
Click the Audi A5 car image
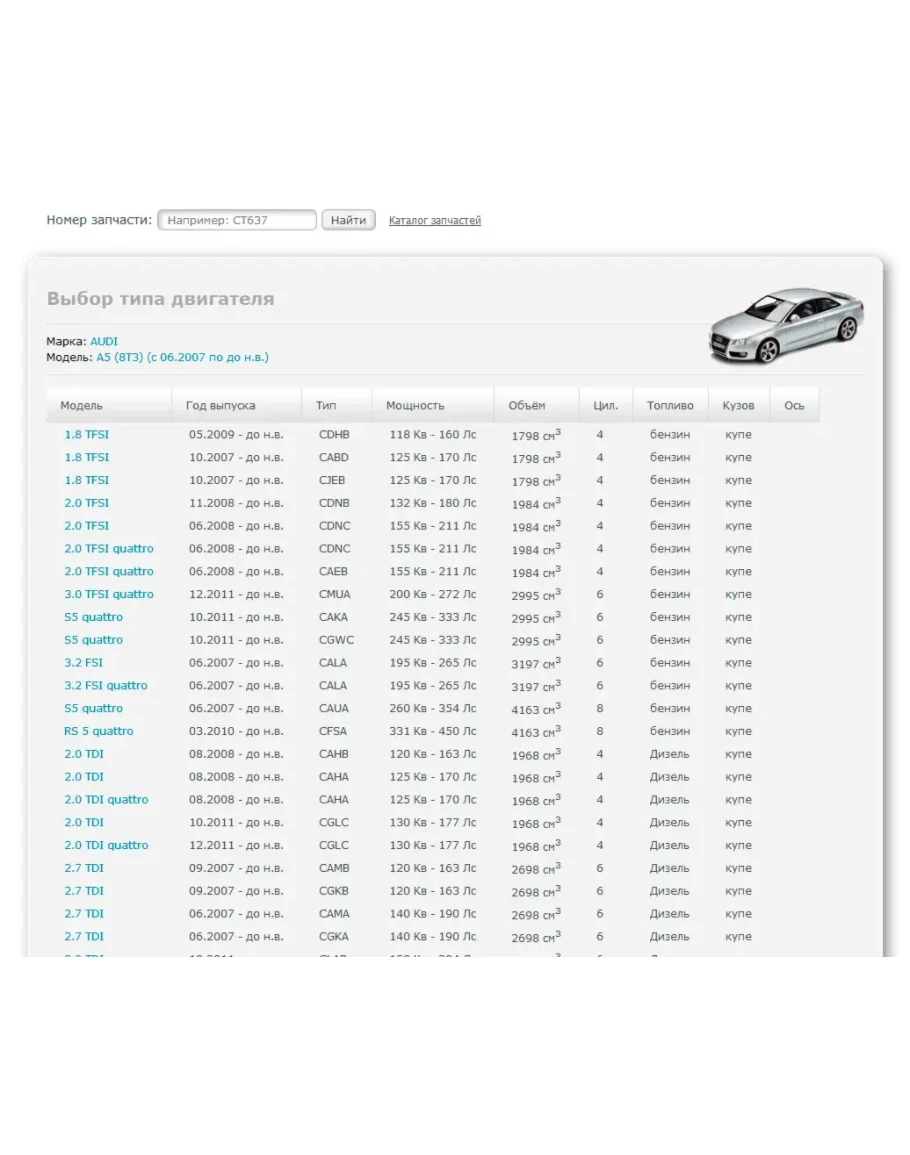(x=786, y=326)
